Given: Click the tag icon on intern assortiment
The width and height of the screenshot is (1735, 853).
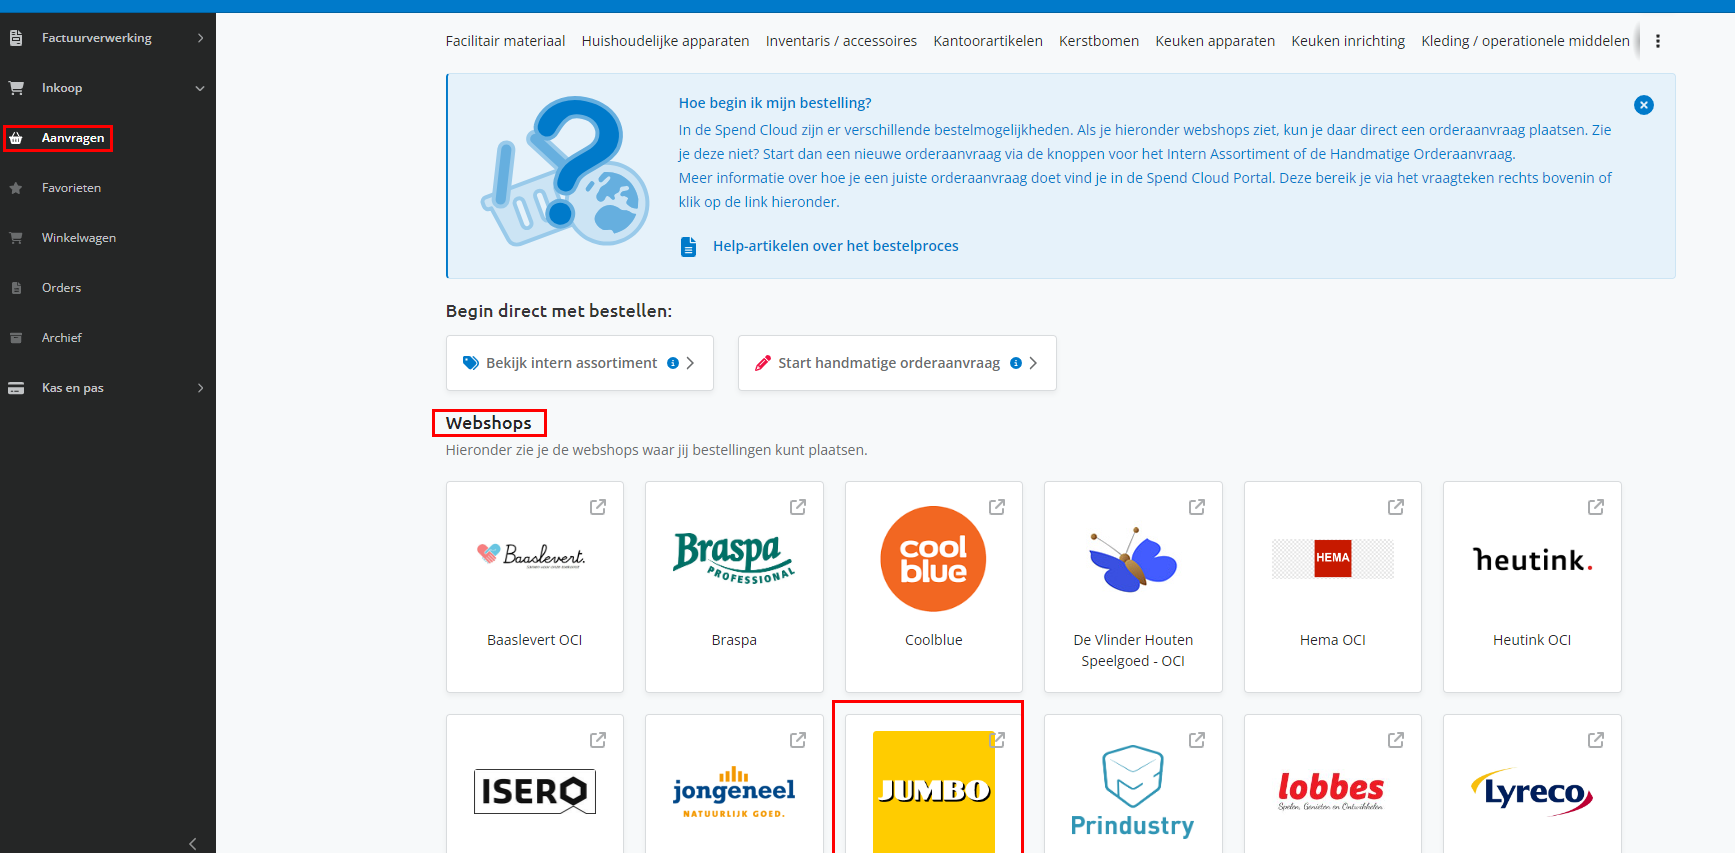Looking at the screenshot, I should [470, 363].
